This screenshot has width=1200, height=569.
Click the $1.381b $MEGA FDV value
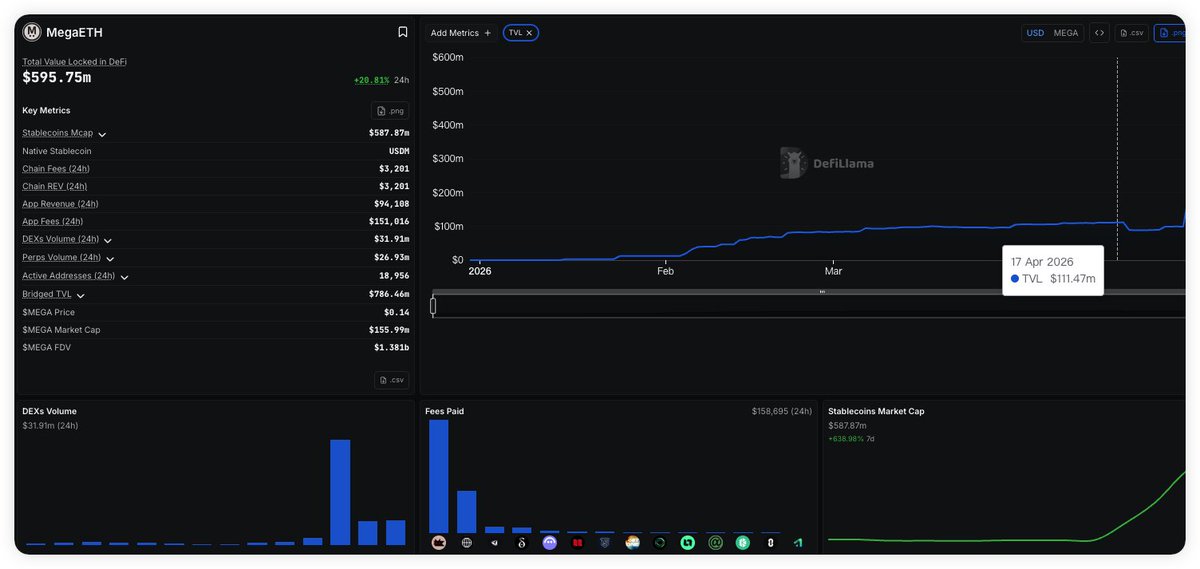[392, 348]
